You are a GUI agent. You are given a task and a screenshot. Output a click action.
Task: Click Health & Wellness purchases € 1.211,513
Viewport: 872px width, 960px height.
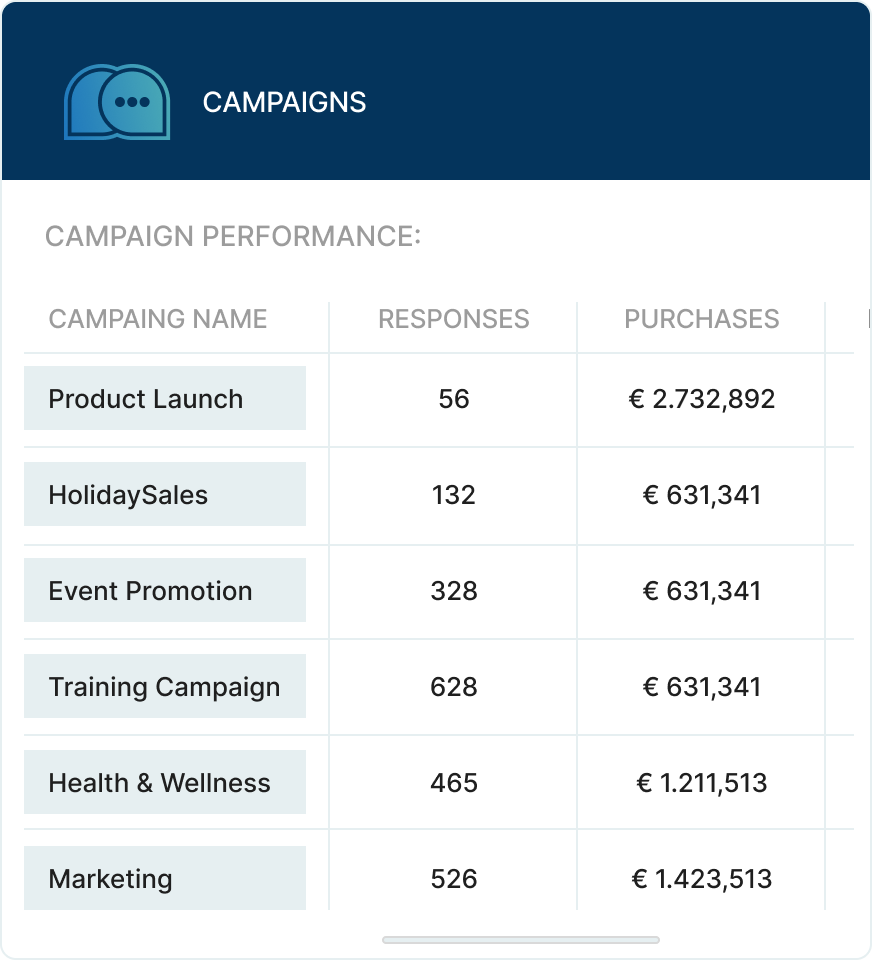click(x=701, y=783)
